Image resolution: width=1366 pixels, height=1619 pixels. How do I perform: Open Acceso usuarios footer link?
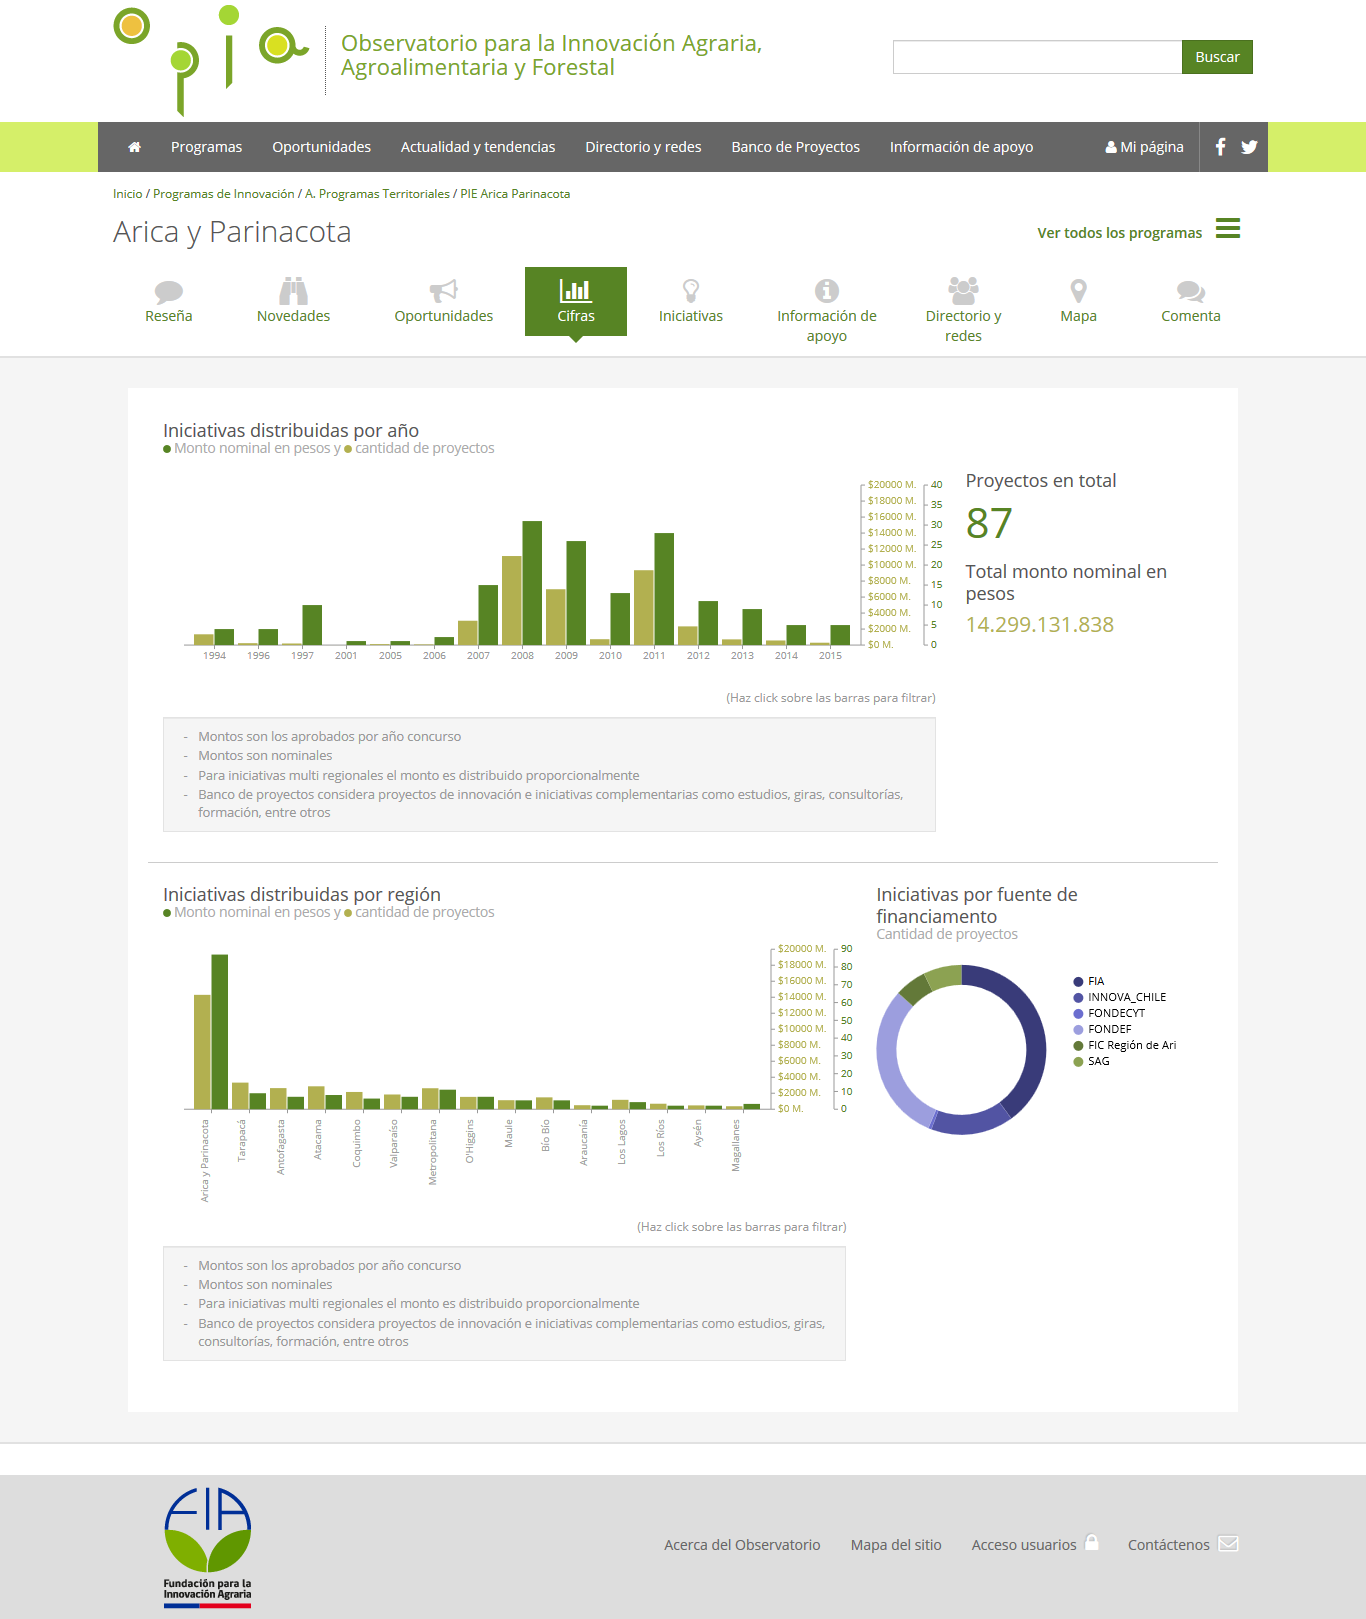tap(1024, 1545)
